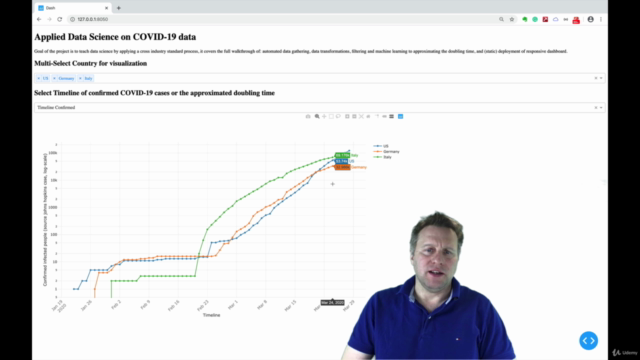Open the Chrome three-dot menu
This screenshot has width=640, height=360.
pyautogui.click(x=601, y=19)
